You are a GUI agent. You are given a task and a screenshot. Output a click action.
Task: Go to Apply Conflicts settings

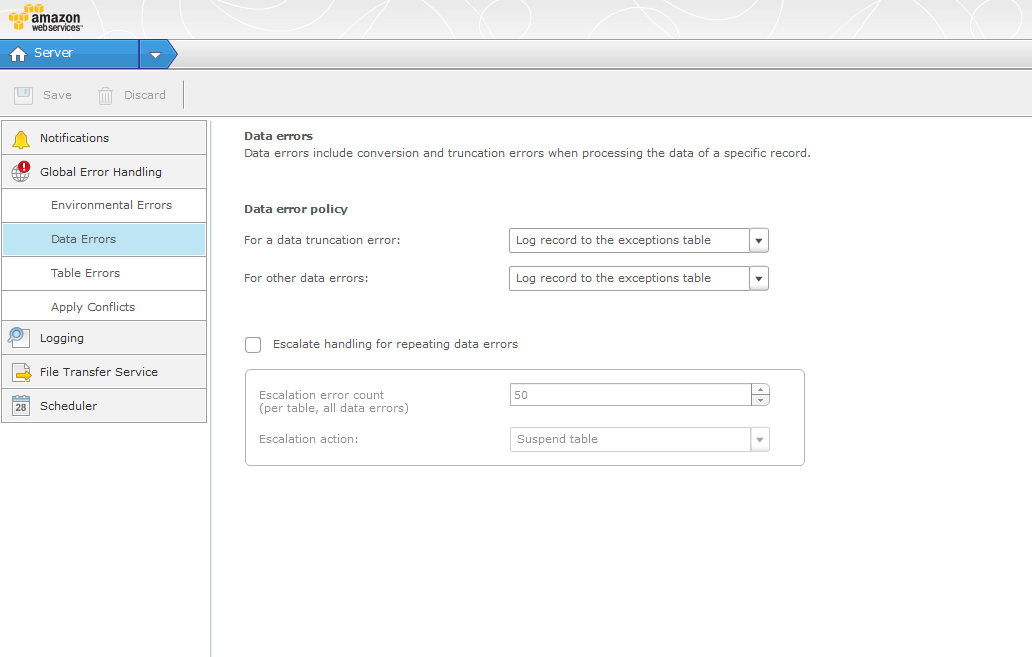(x=93, y=307)
